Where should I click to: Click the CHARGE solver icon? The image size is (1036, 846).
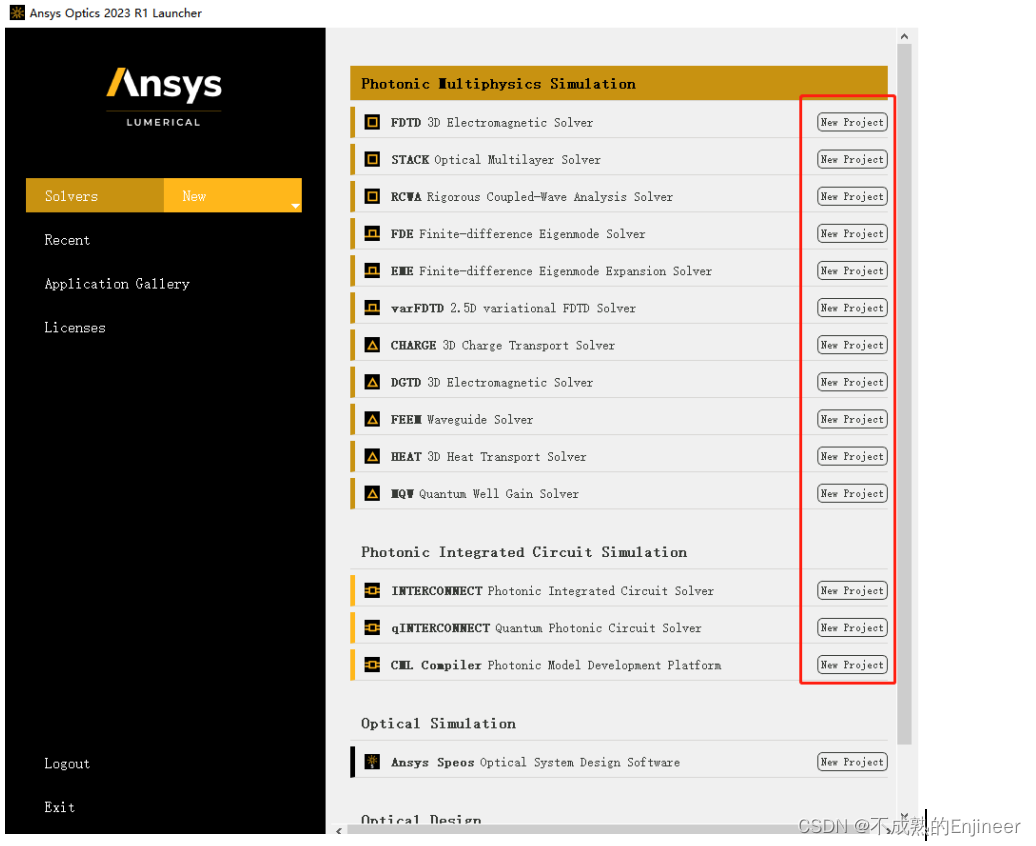pos(373,345)
